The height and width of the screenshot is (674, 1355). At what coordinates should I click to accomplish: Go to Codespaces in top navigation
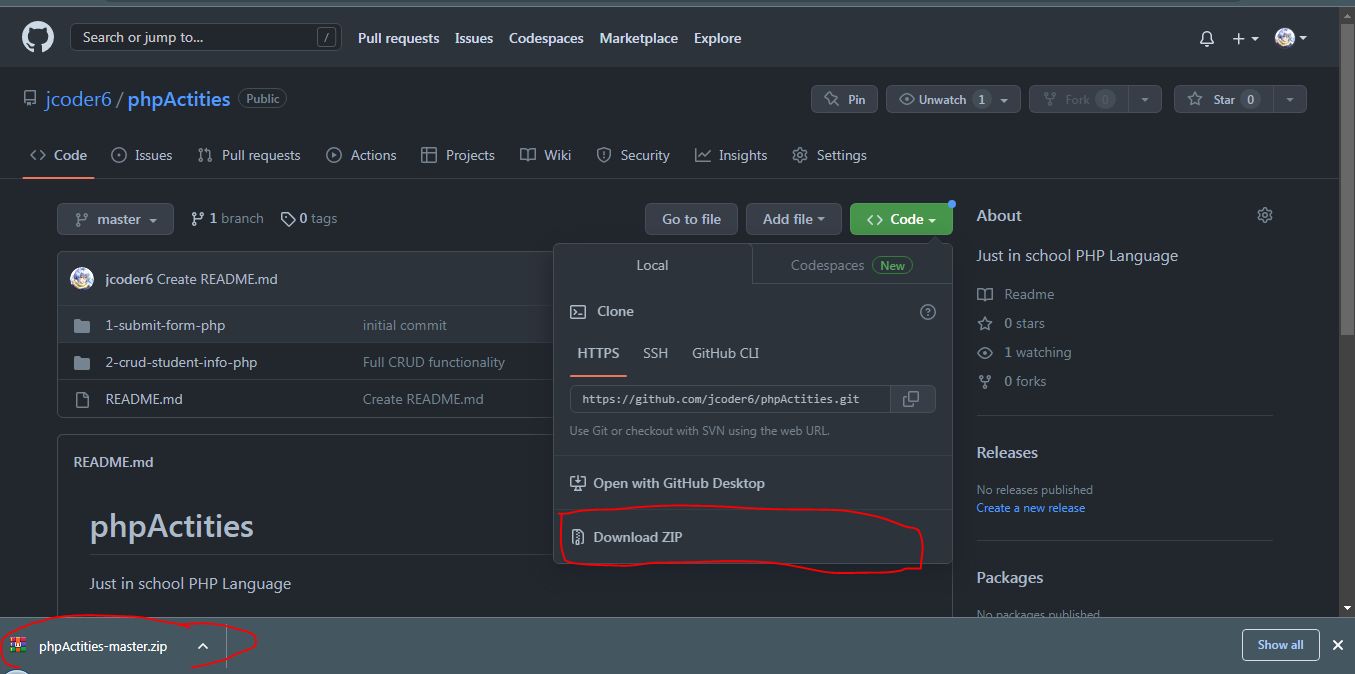tap(546, 38)
